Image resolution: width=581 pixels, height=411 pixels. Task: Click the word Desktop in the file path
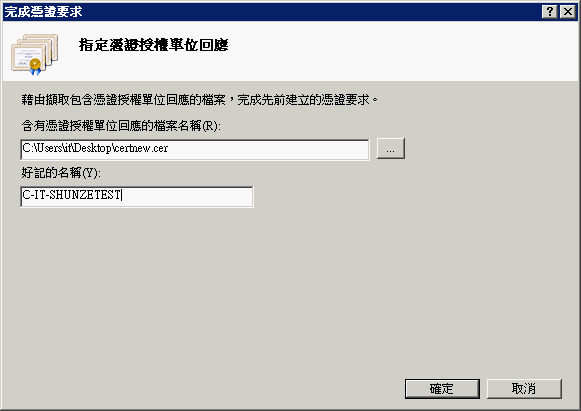pyautogui.click(x=92, y=148)
